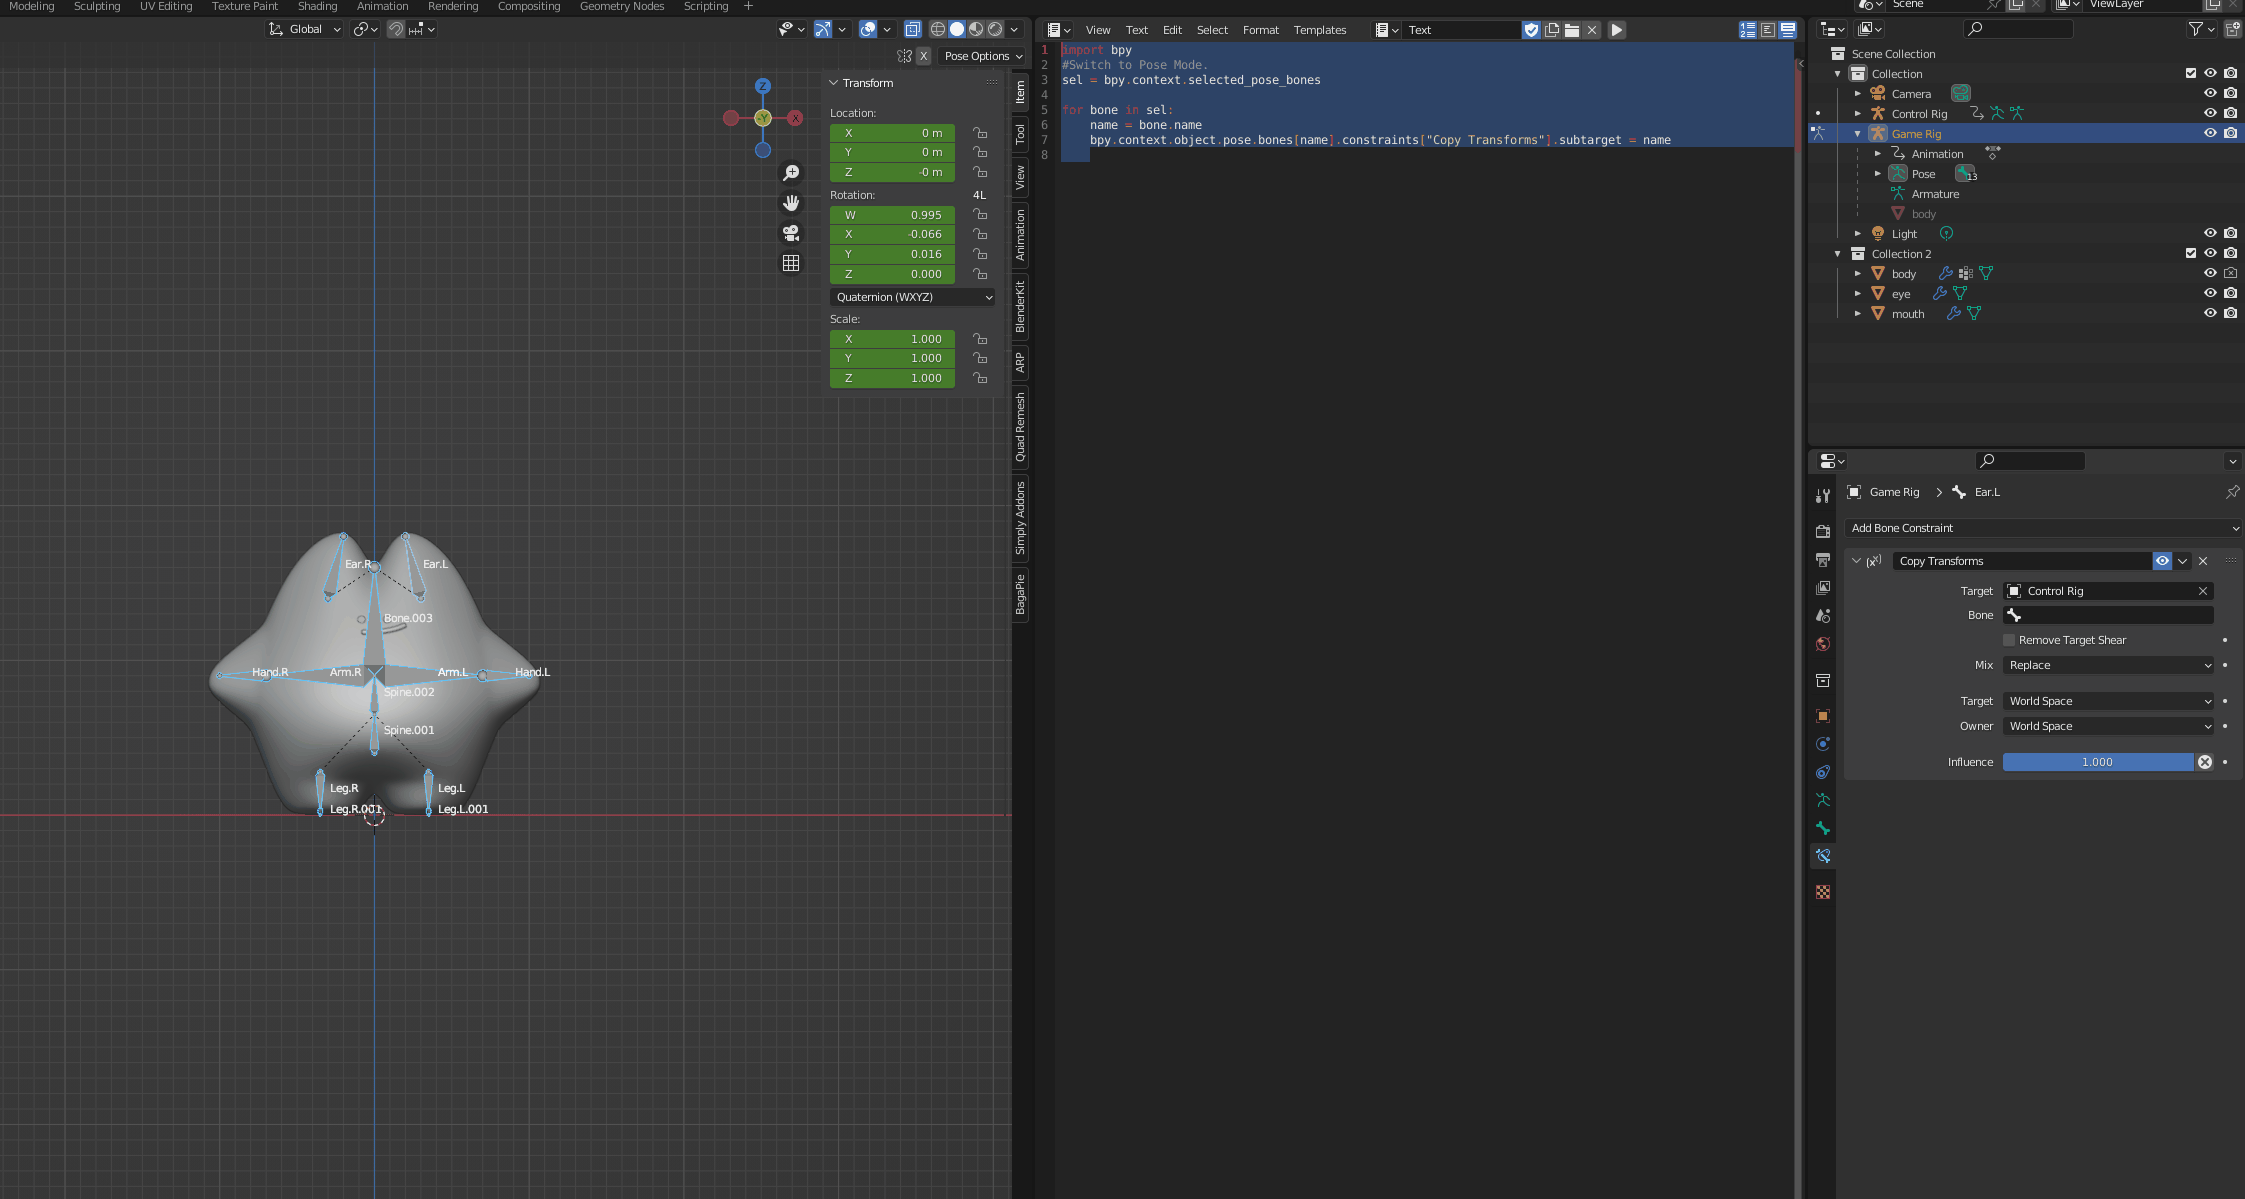
Task: Open the Tool properties tab icon
Action: tap(1823, 496)
